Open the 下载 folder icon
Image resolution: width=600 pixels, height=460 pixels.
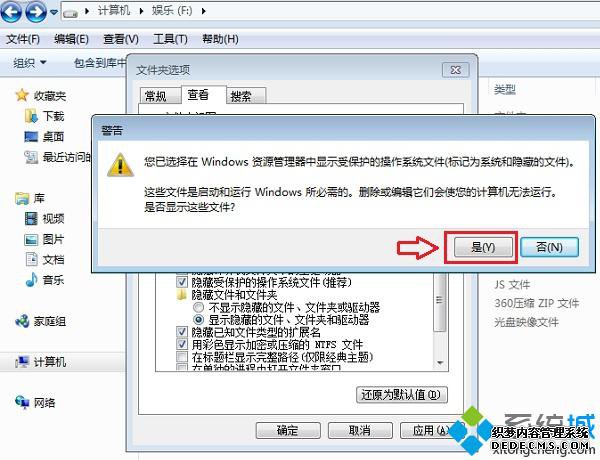coord(31,116)
